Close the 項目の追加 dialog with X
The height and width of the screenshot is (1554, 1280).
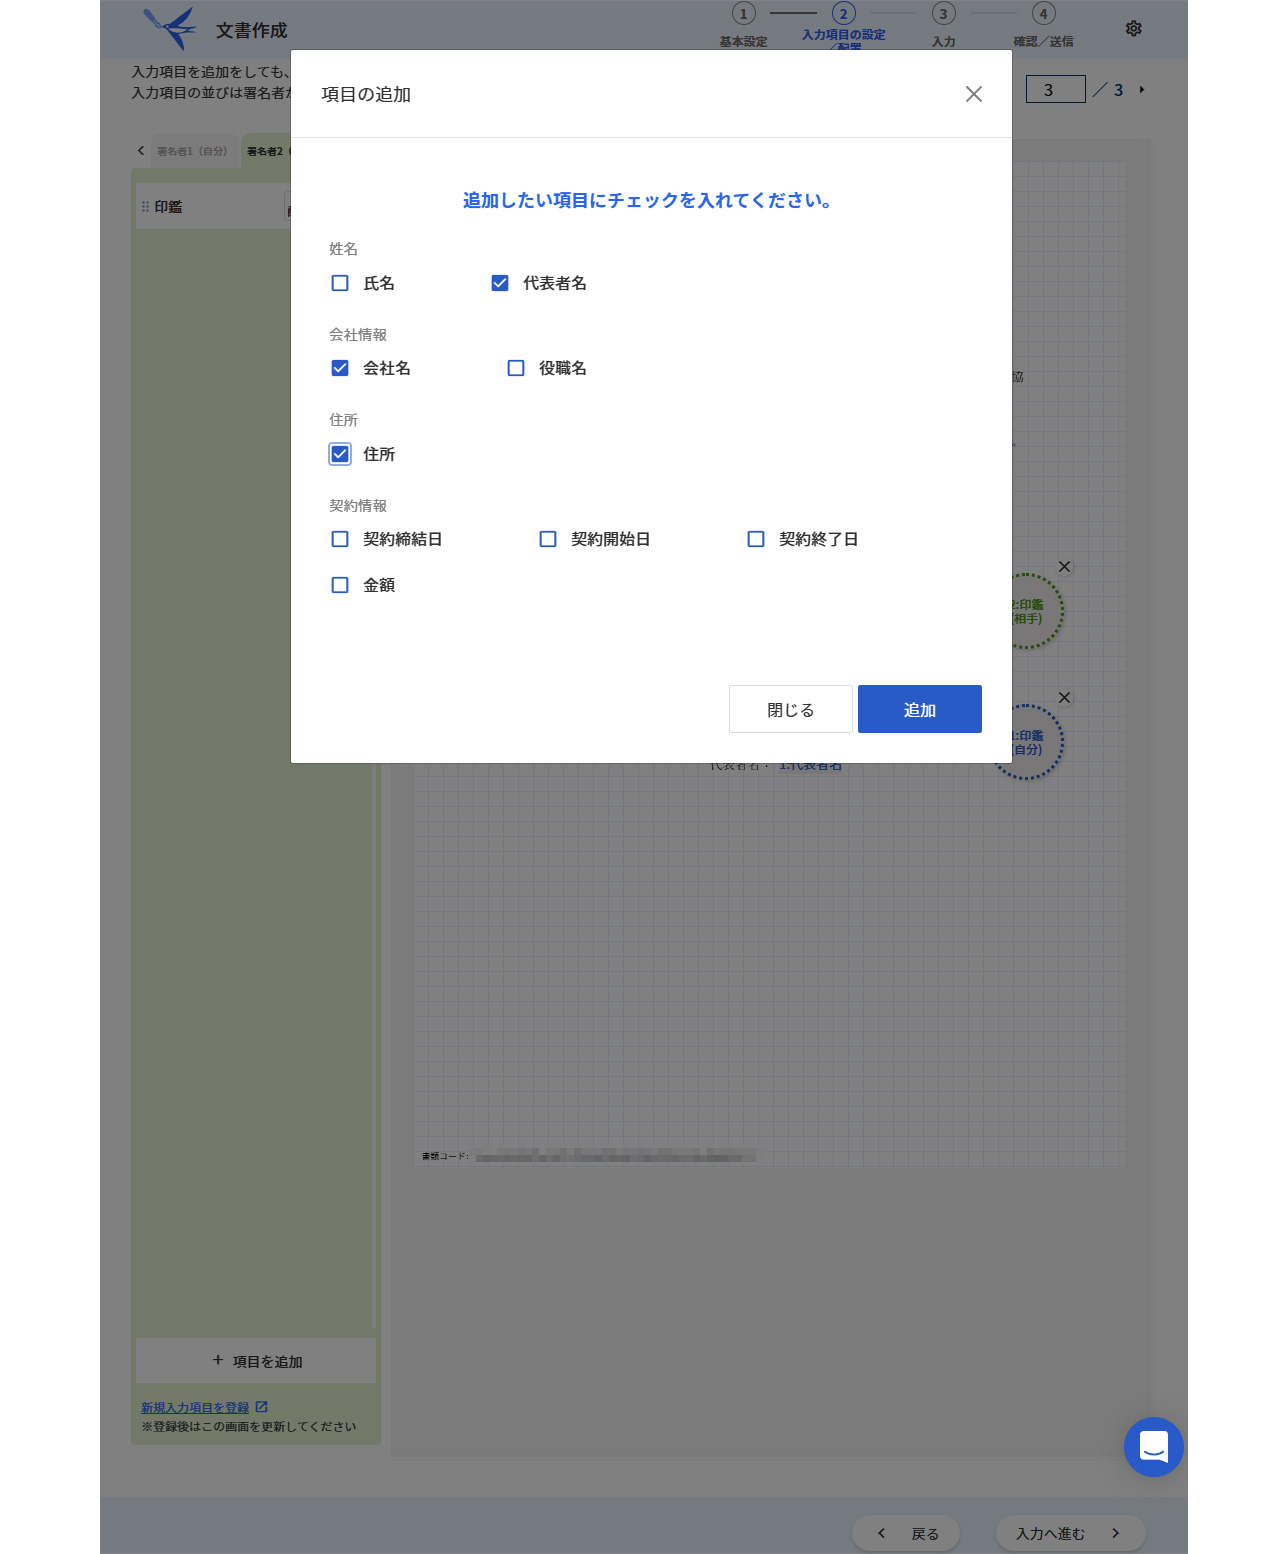tap(974, 94)
